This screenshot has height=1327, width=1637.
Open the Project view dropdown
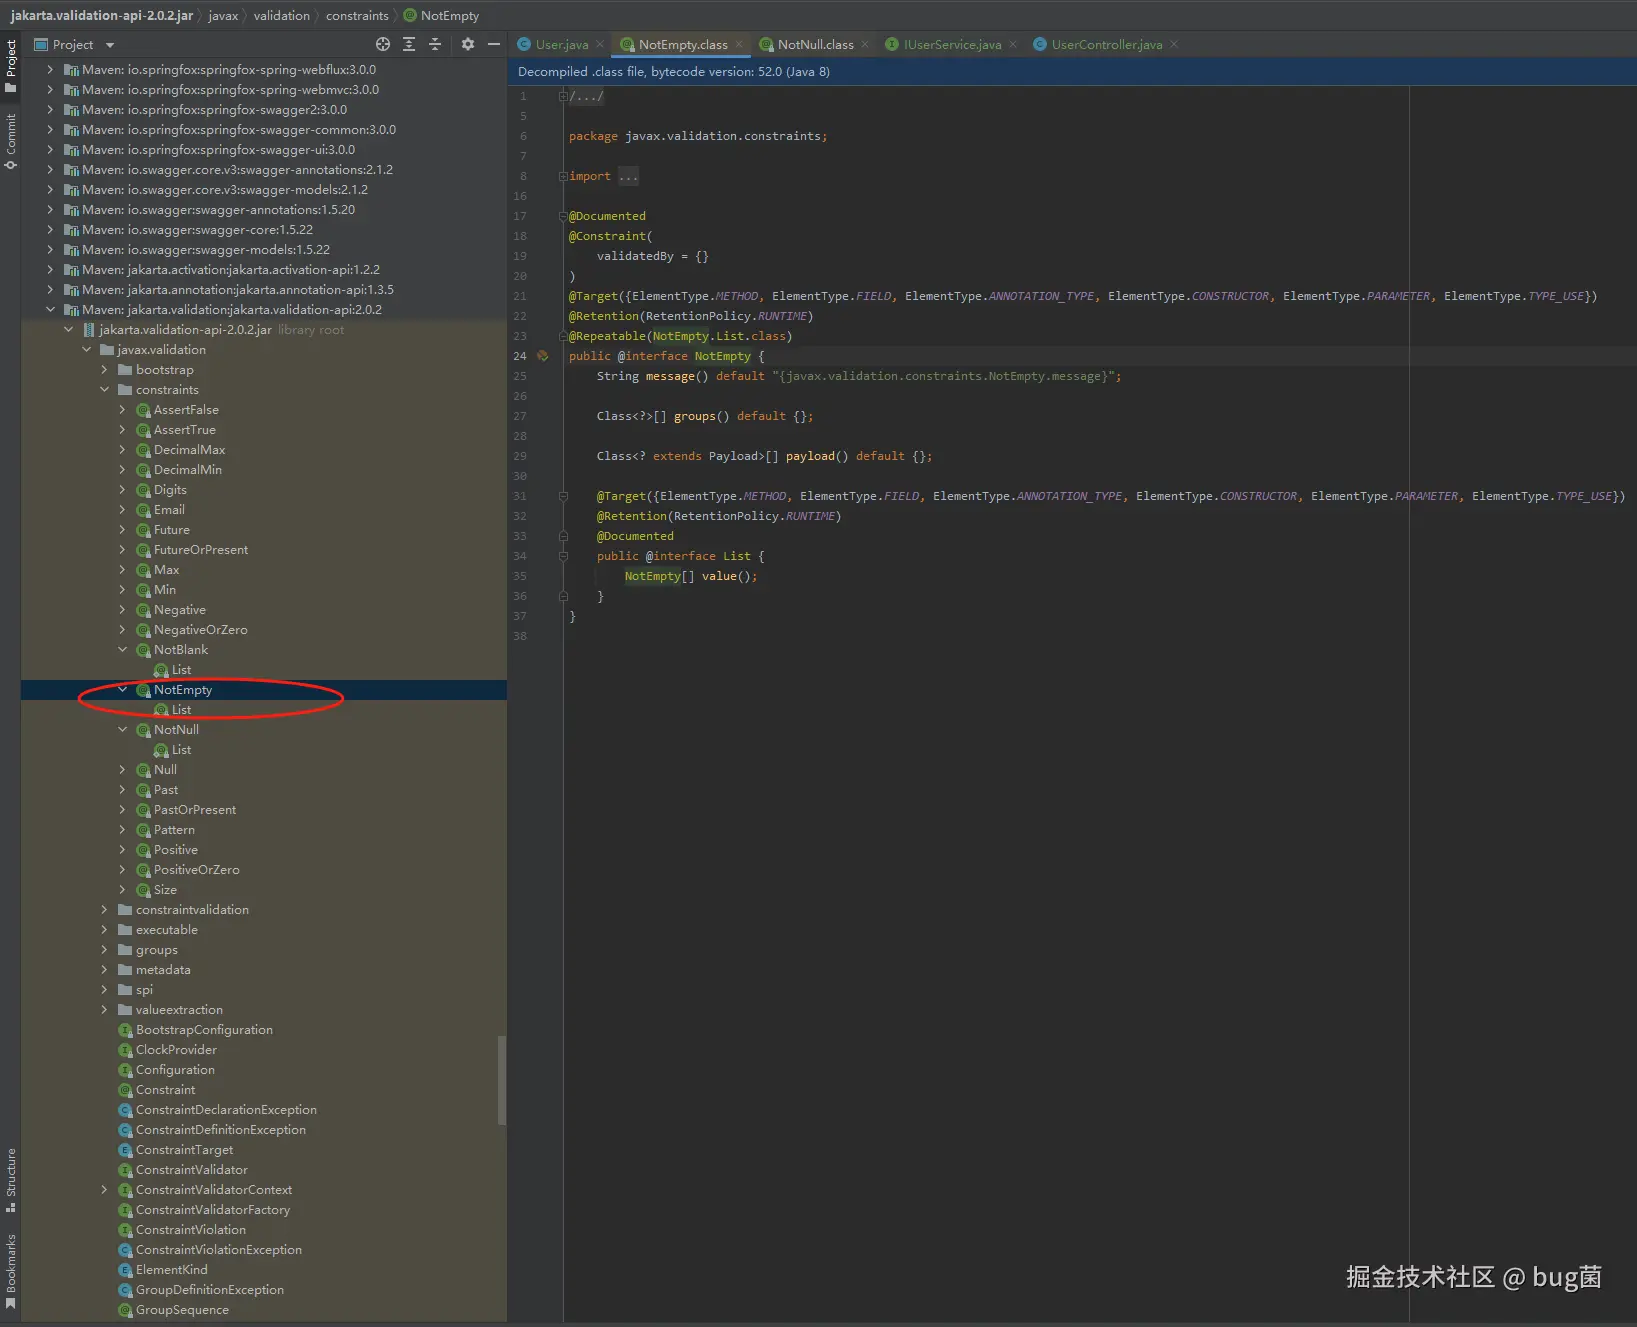(110, 45)
